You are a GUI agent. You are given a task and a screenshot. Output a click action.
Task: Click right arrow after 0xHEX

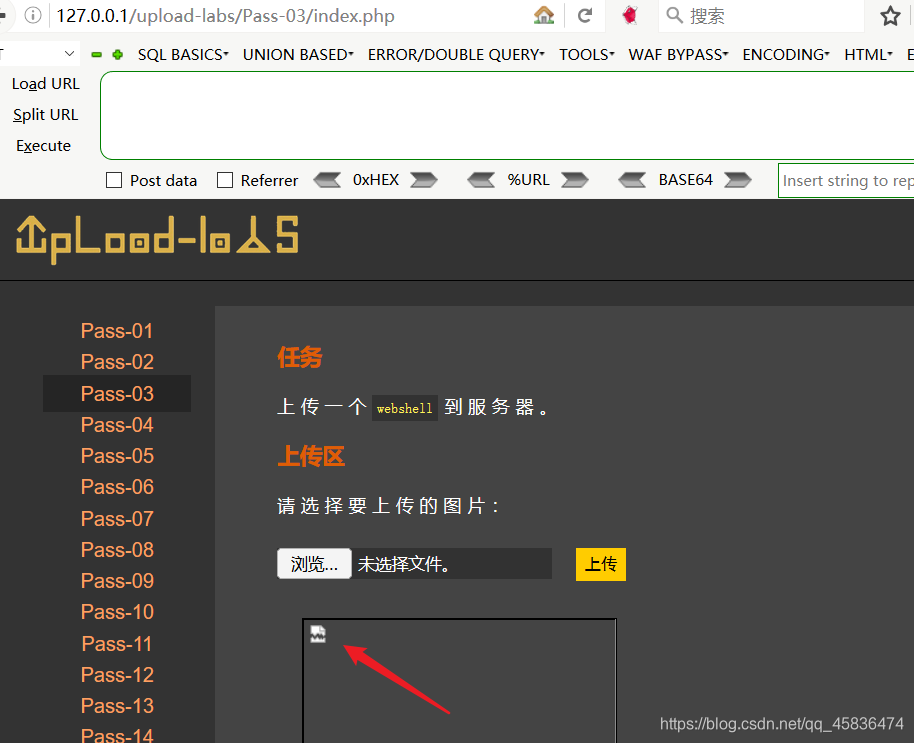424,180
